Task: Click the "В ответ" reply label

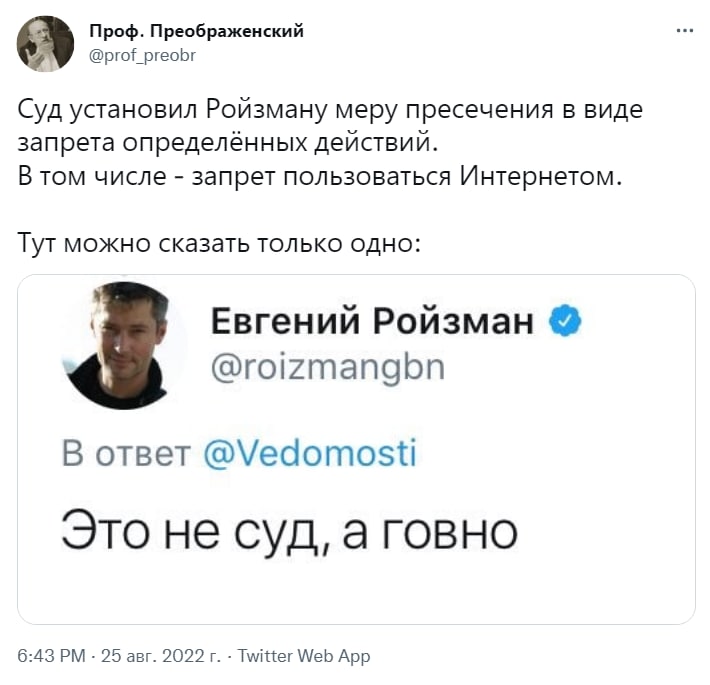Action: (125, 454)
